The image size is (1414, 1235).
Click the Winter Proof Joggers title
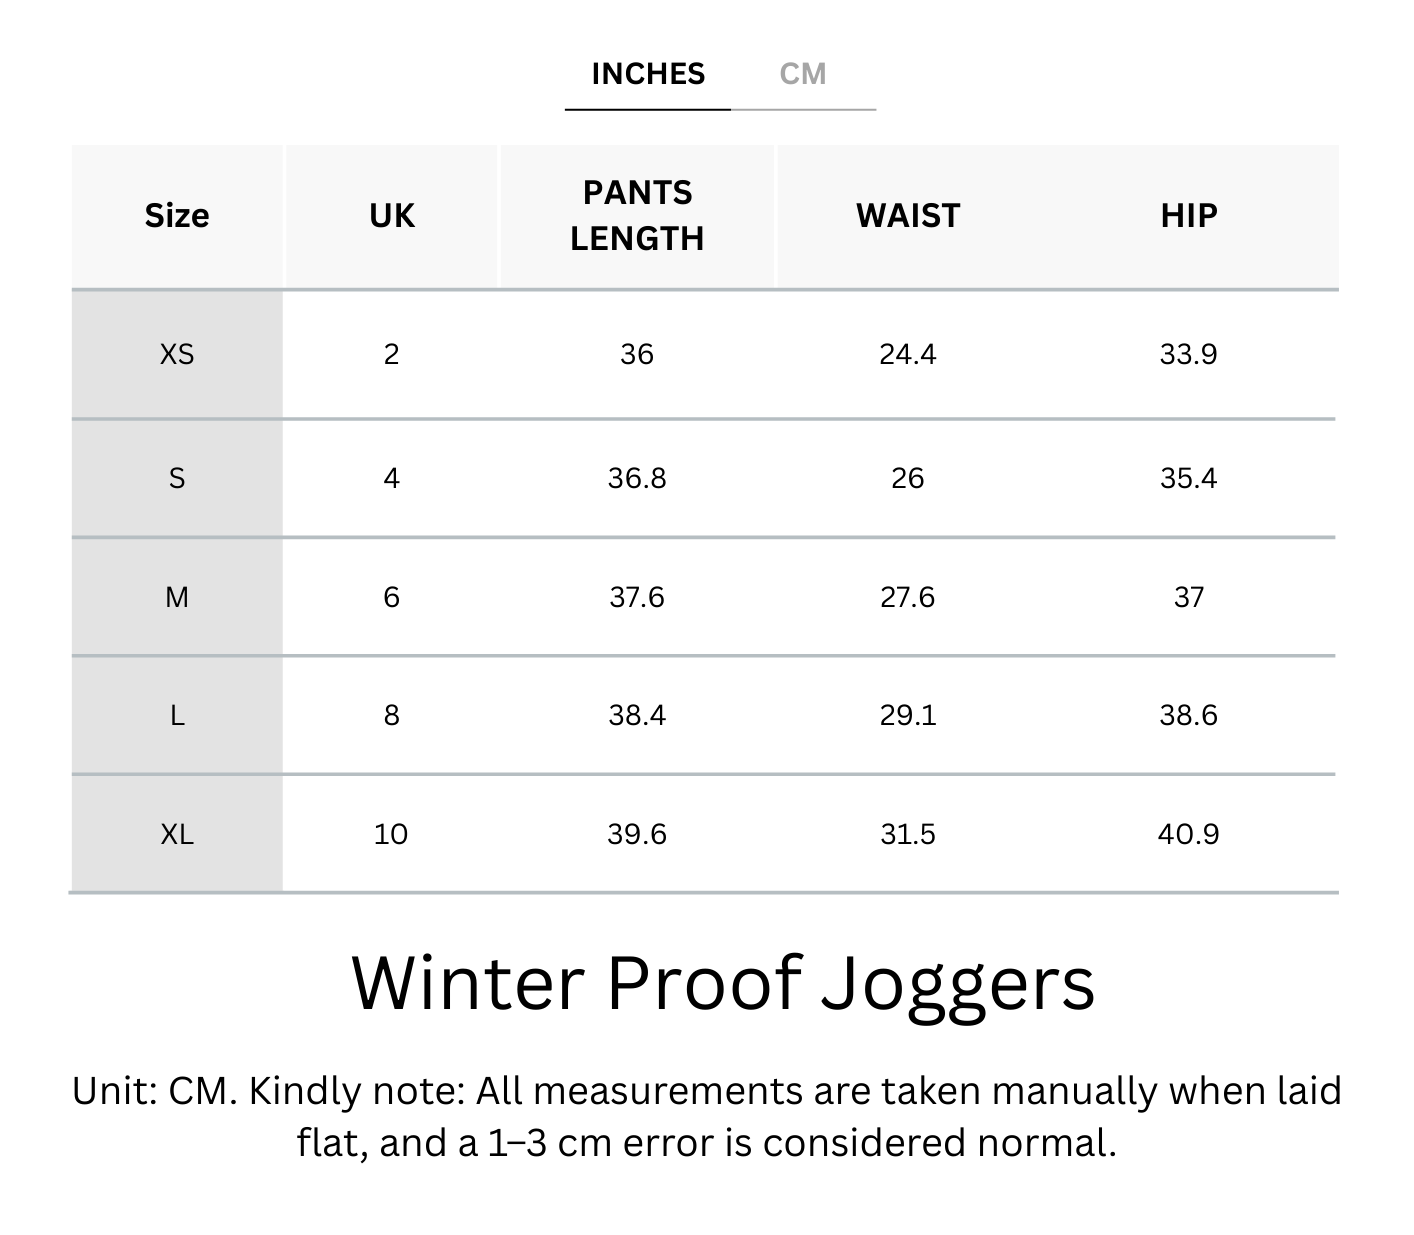click(723, 983)
